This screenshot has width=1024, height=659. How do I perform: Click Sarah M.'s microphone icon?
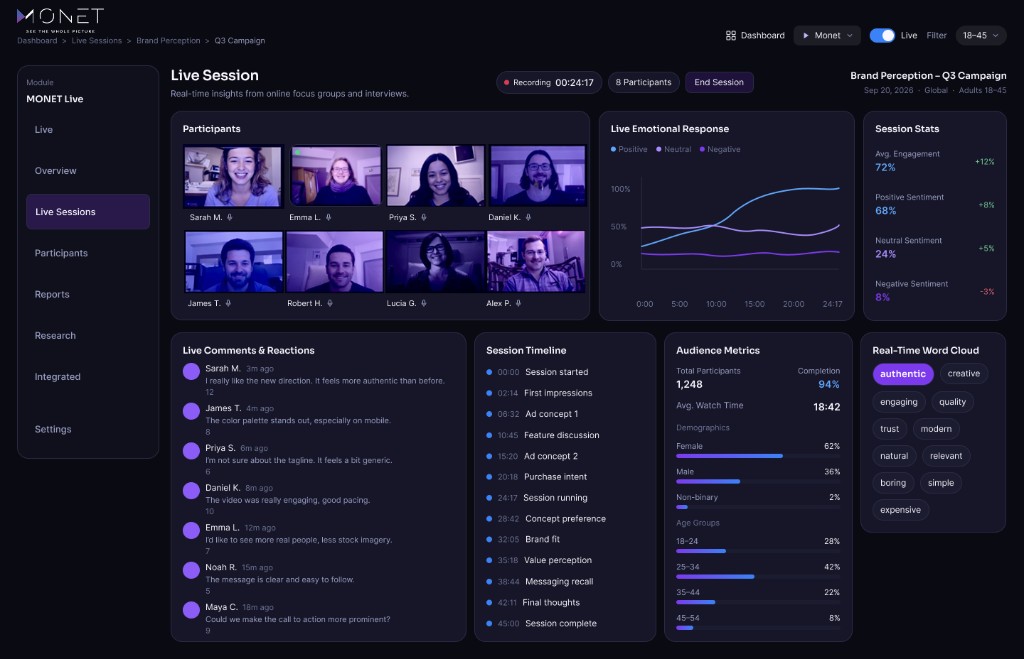(230, 217)
